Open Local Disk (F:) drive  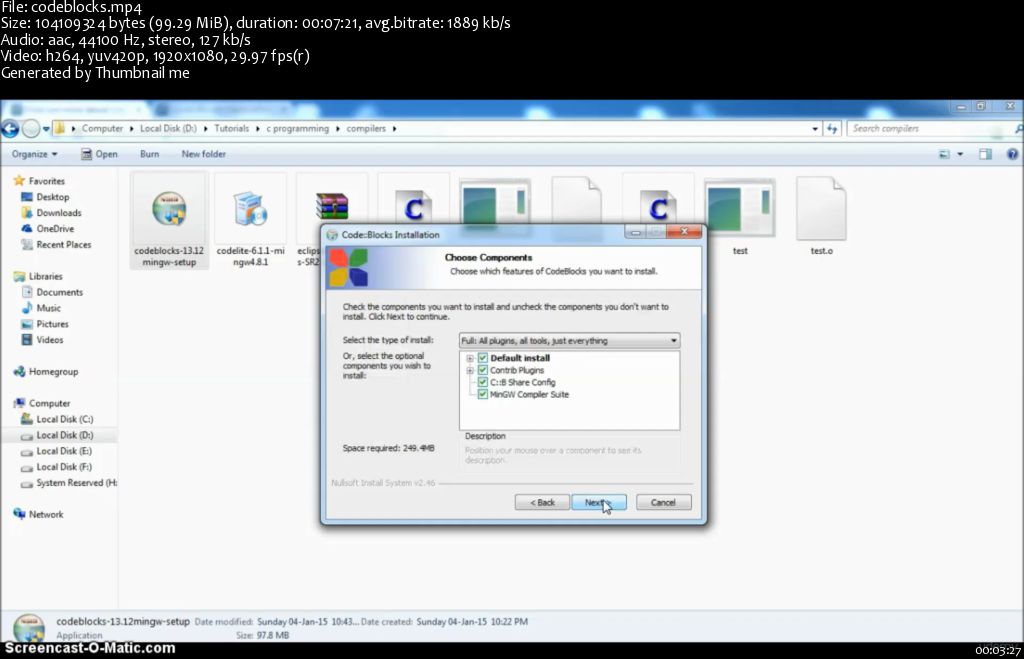click(x=57, y=467)
